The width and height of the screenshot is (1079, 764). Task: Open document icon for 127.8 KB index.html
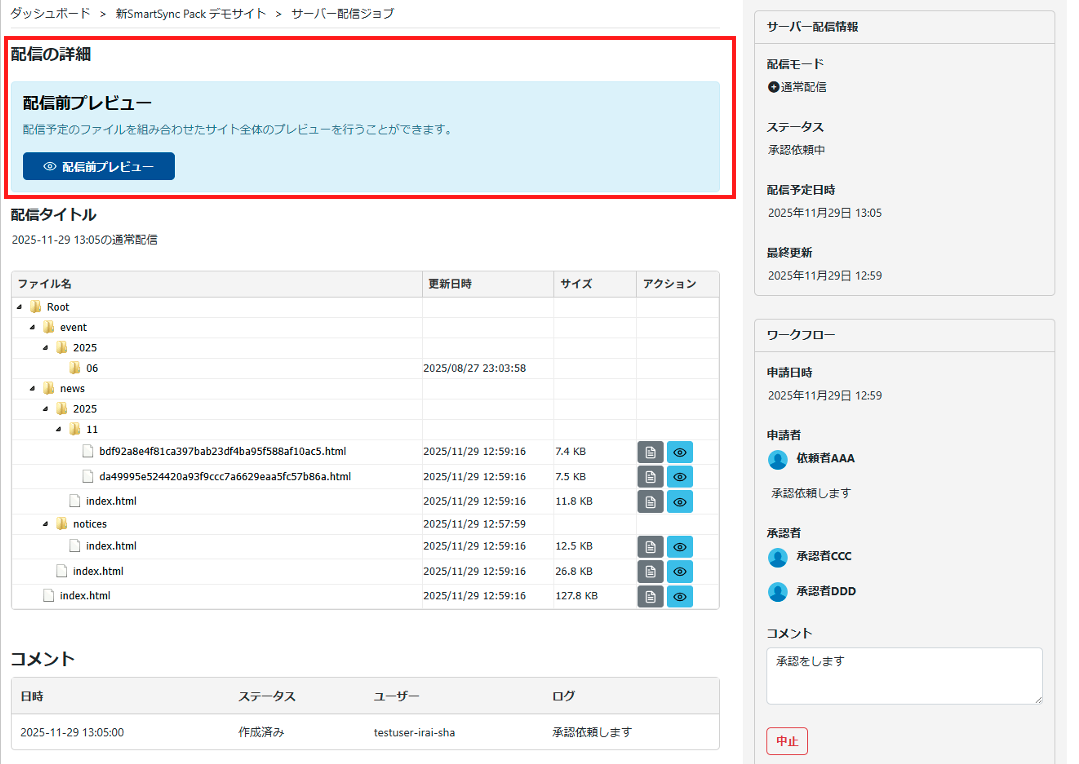pos(650,596)
